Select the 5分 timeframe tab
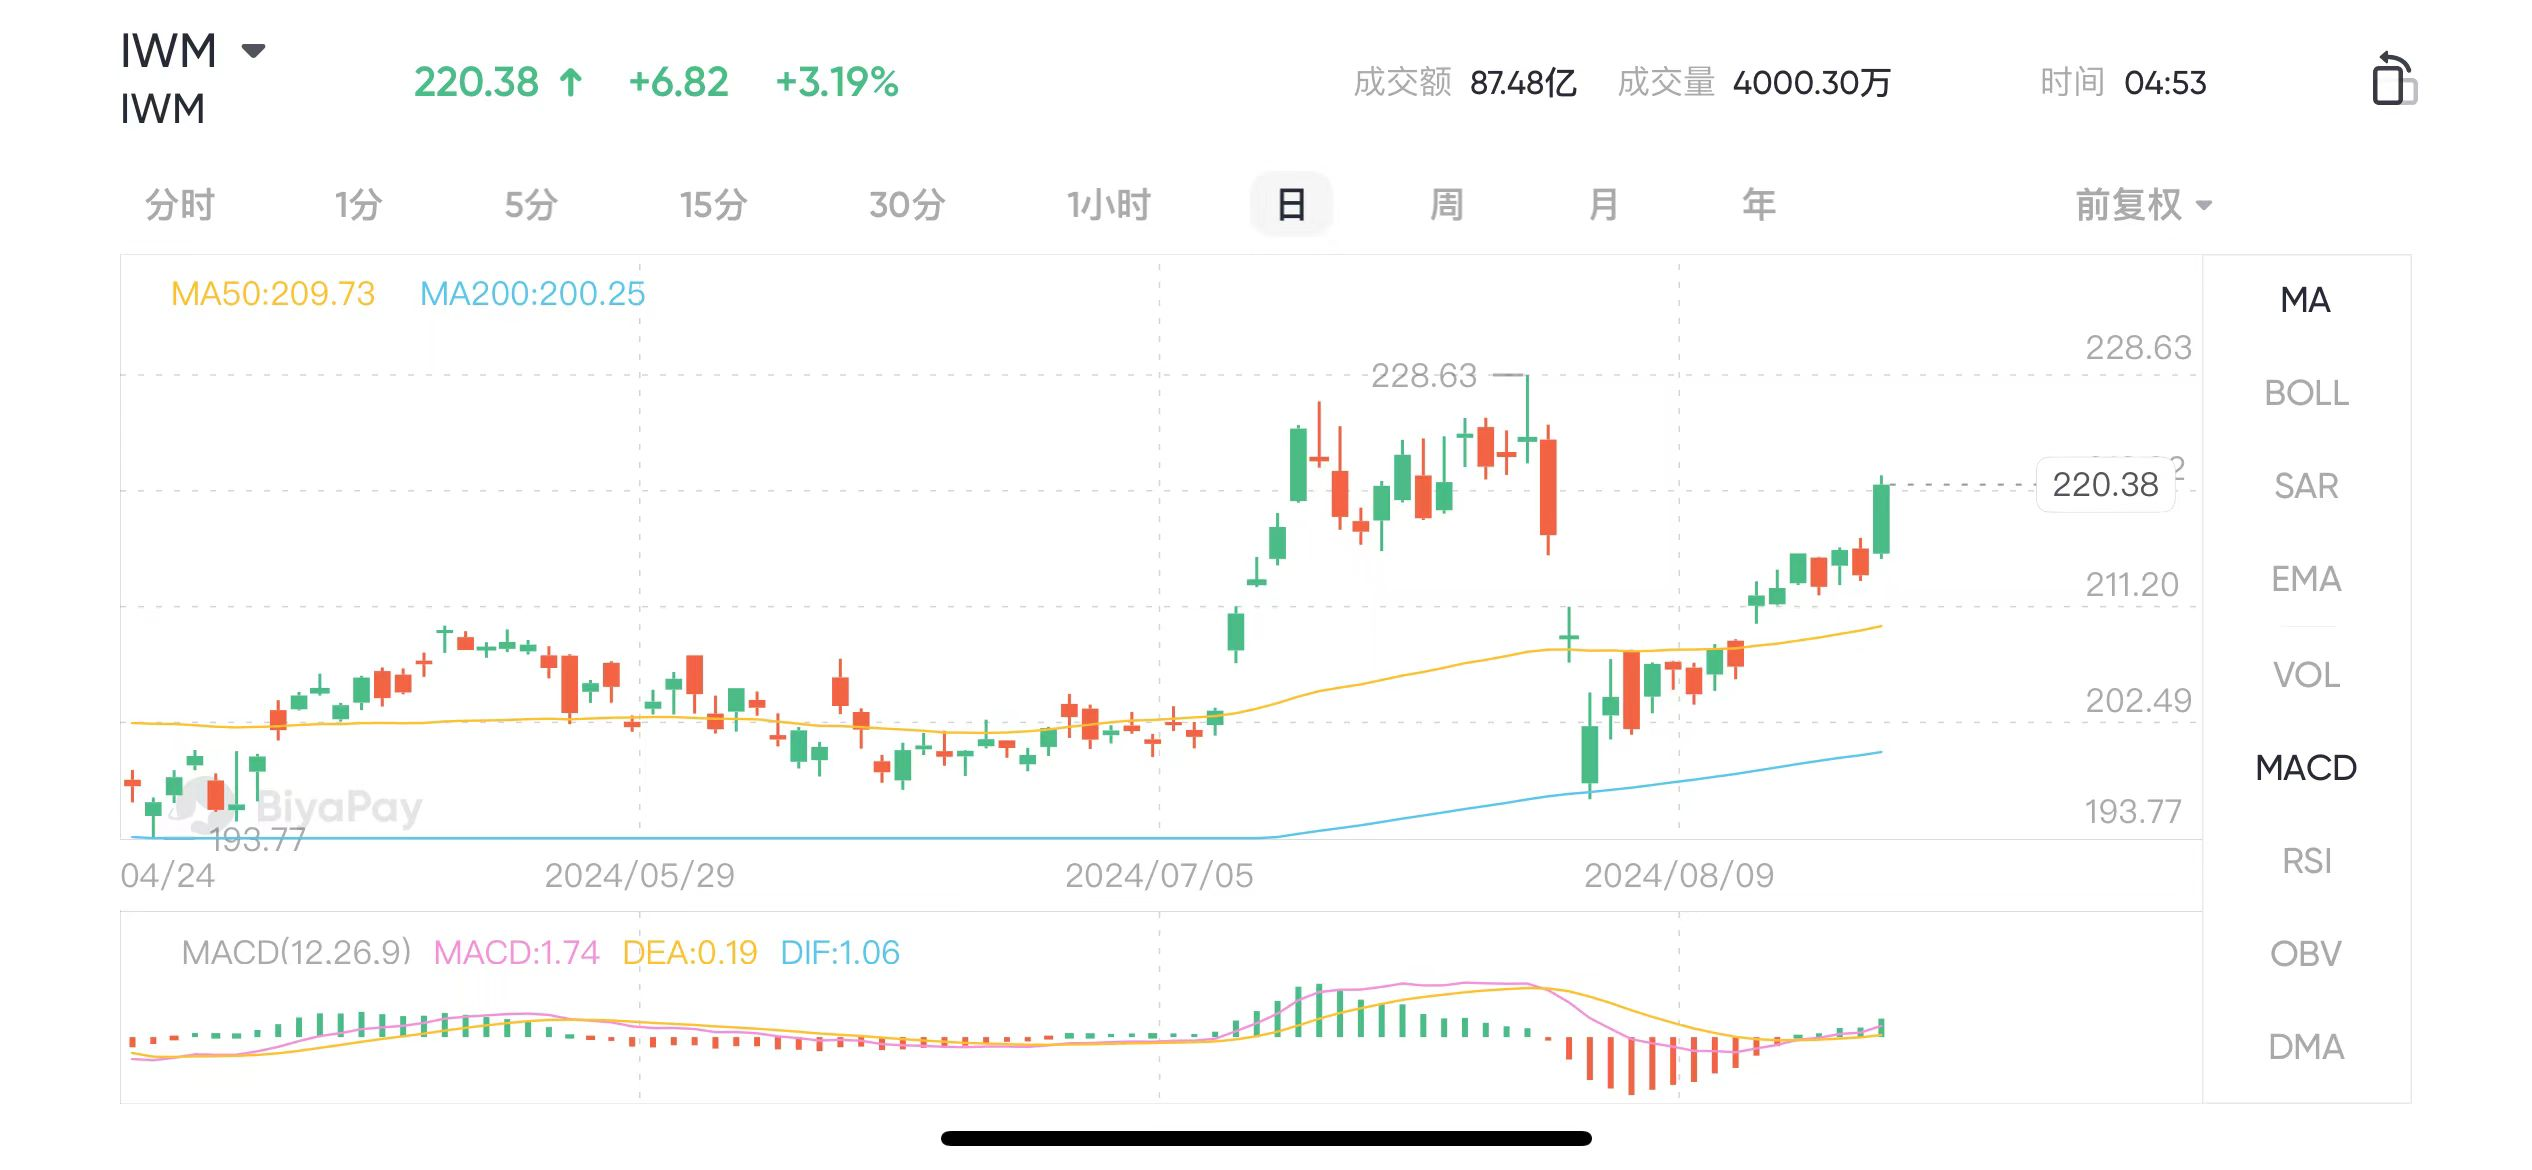Viewport: 2532px width, 1170px height. pyautogui.click(x=531, y=205)
